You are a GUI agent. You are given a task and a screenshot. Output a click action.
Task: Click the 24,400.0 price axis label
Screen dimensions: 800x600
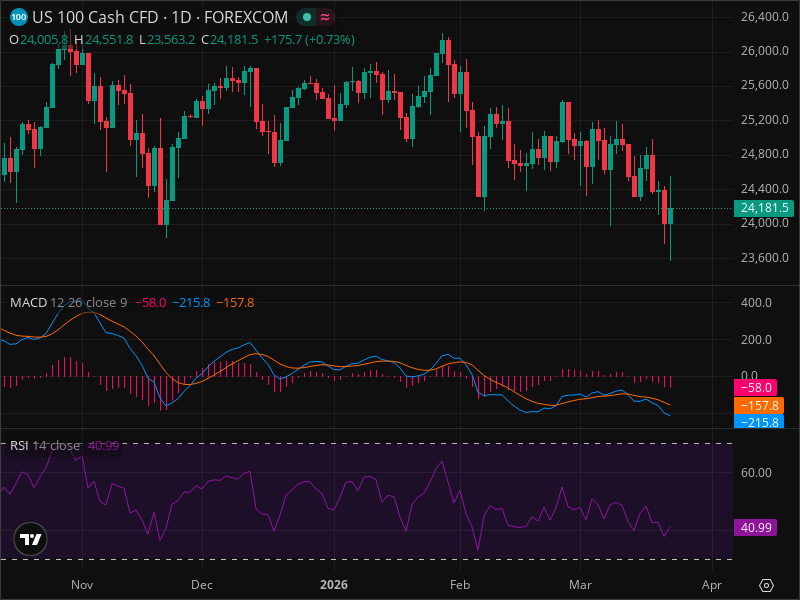764,188
